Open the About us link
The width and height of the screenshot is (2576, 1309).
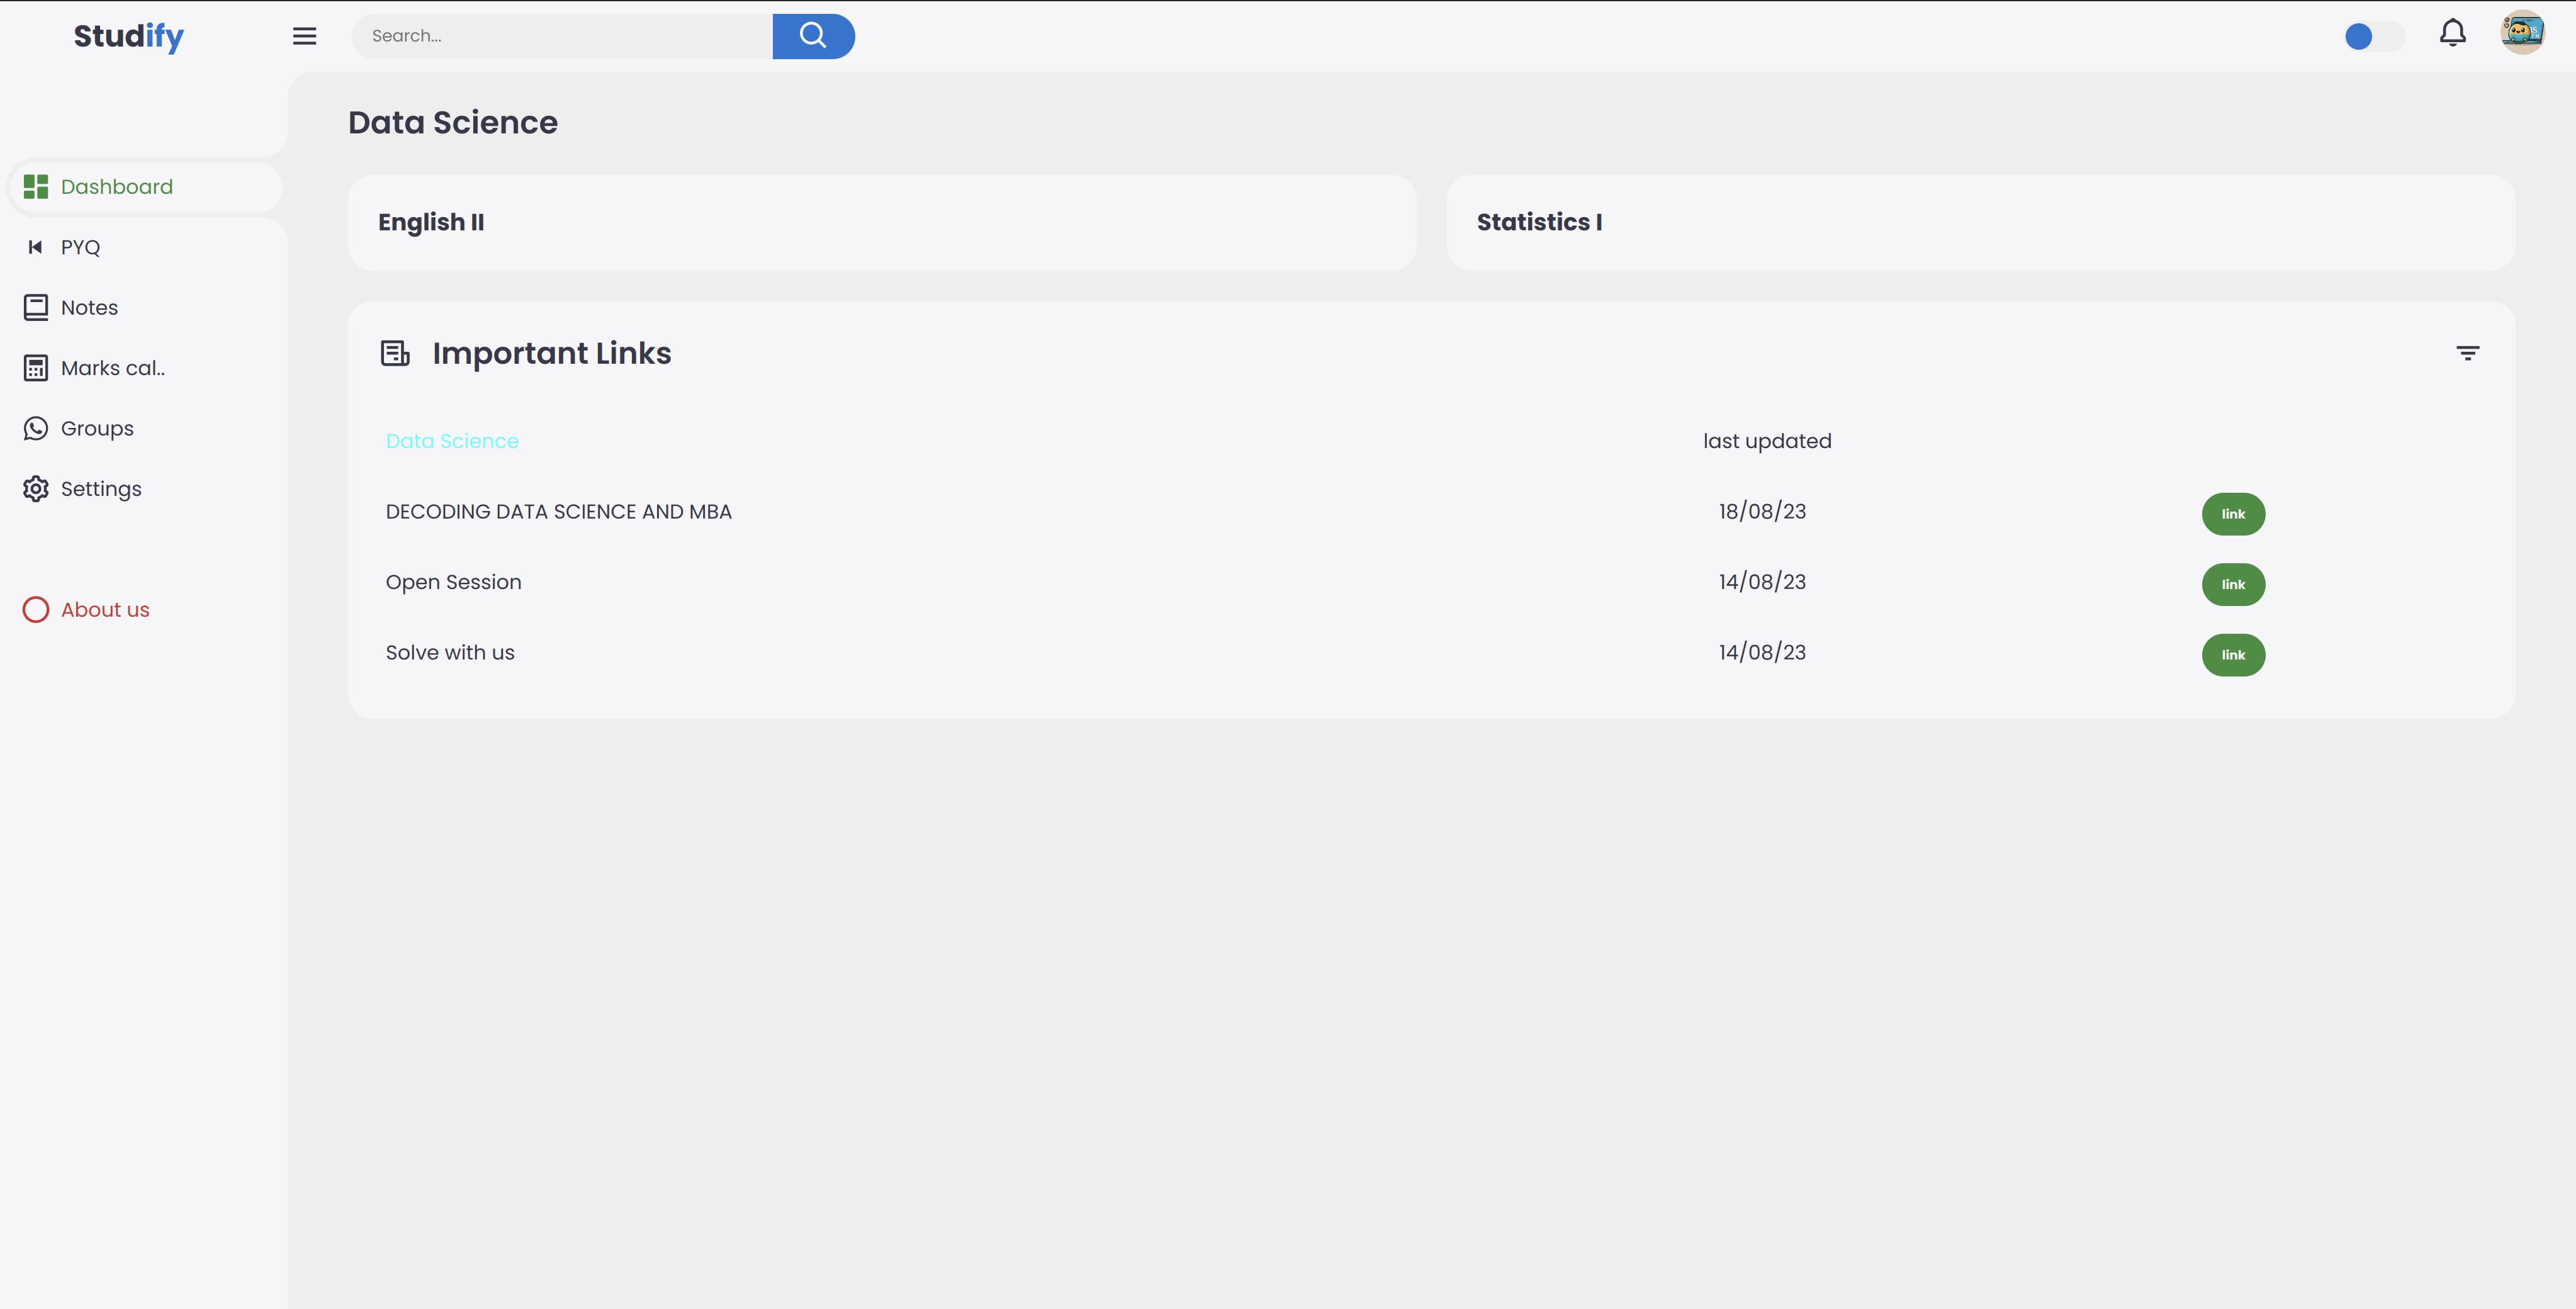coord(104,610)
